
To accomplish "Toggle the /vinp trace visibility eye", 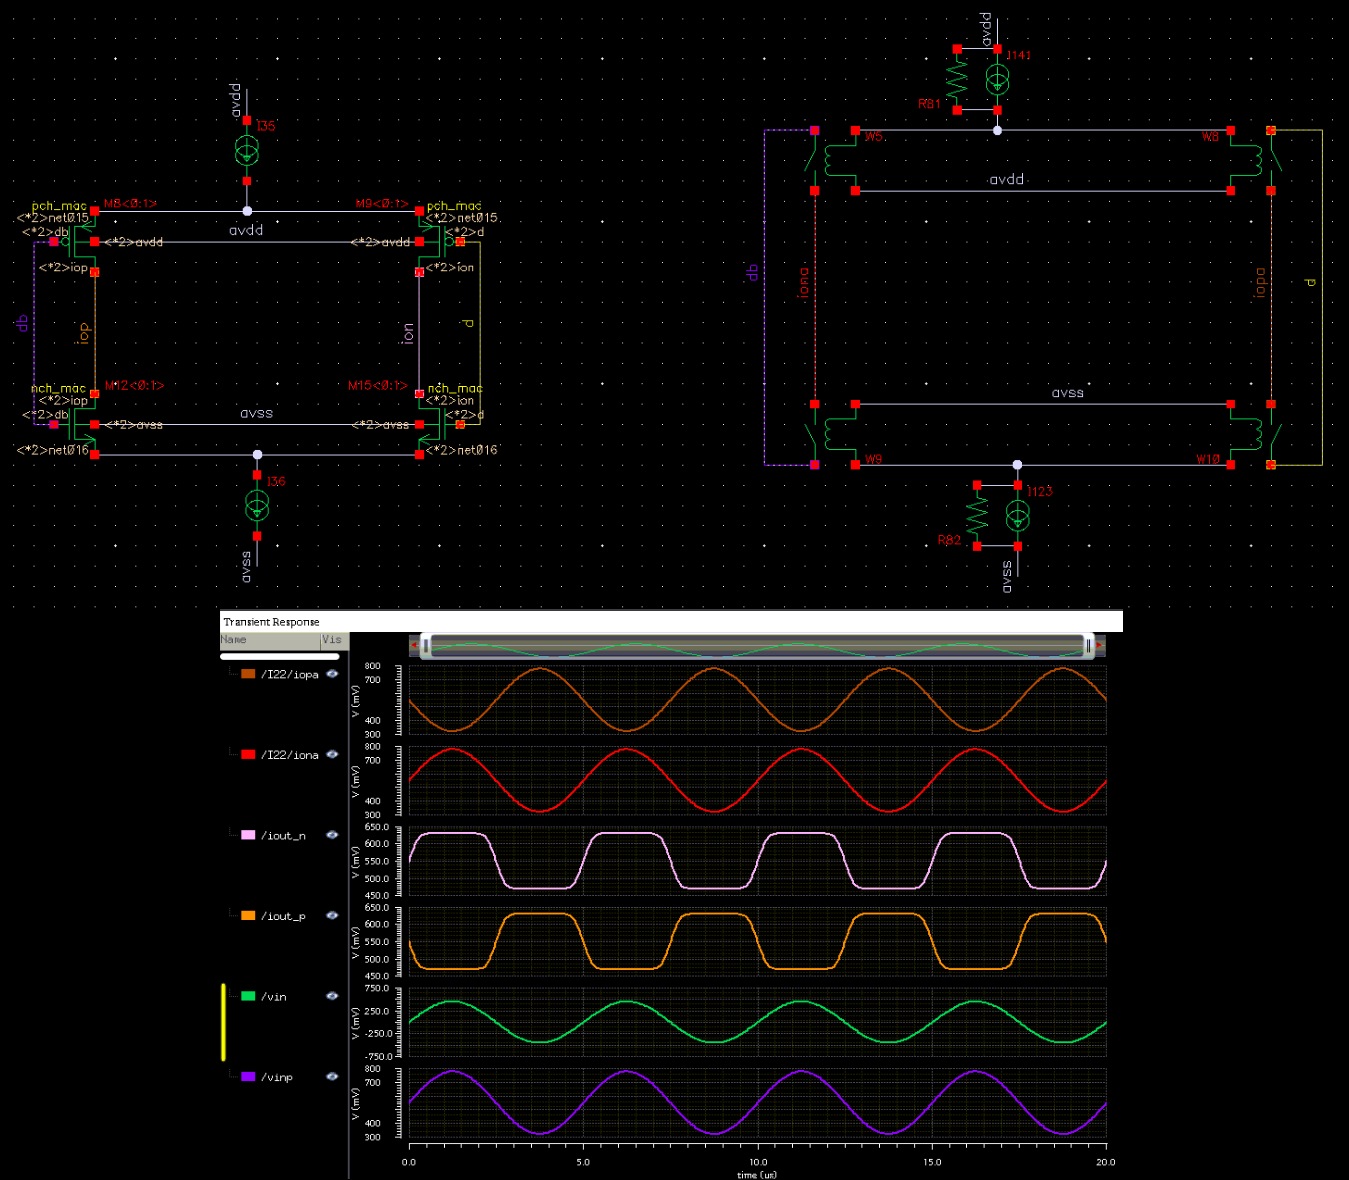I will [x=332, y=1077].
